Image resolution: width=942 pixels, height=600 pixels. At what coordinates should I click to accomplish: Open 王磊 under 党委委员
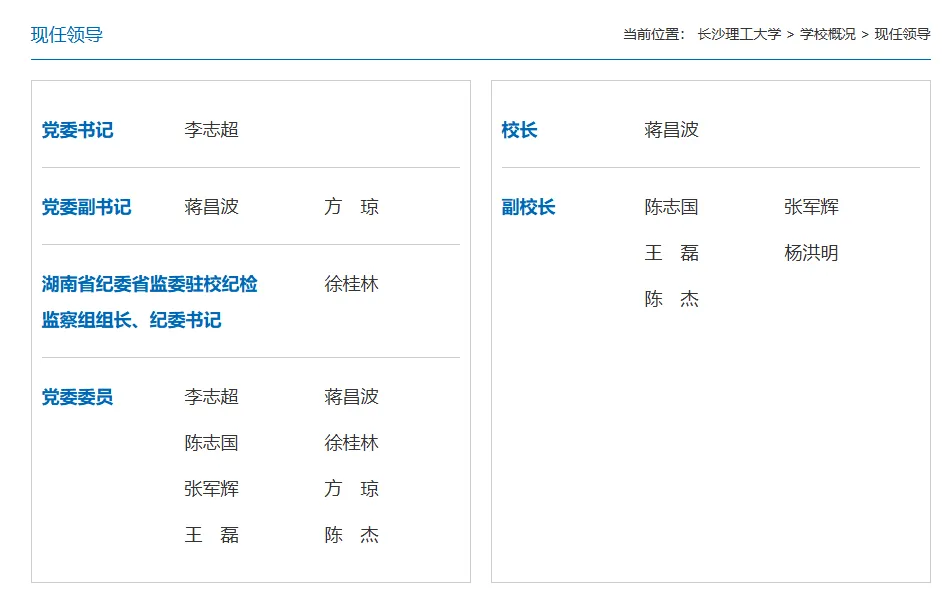point(211,535)
